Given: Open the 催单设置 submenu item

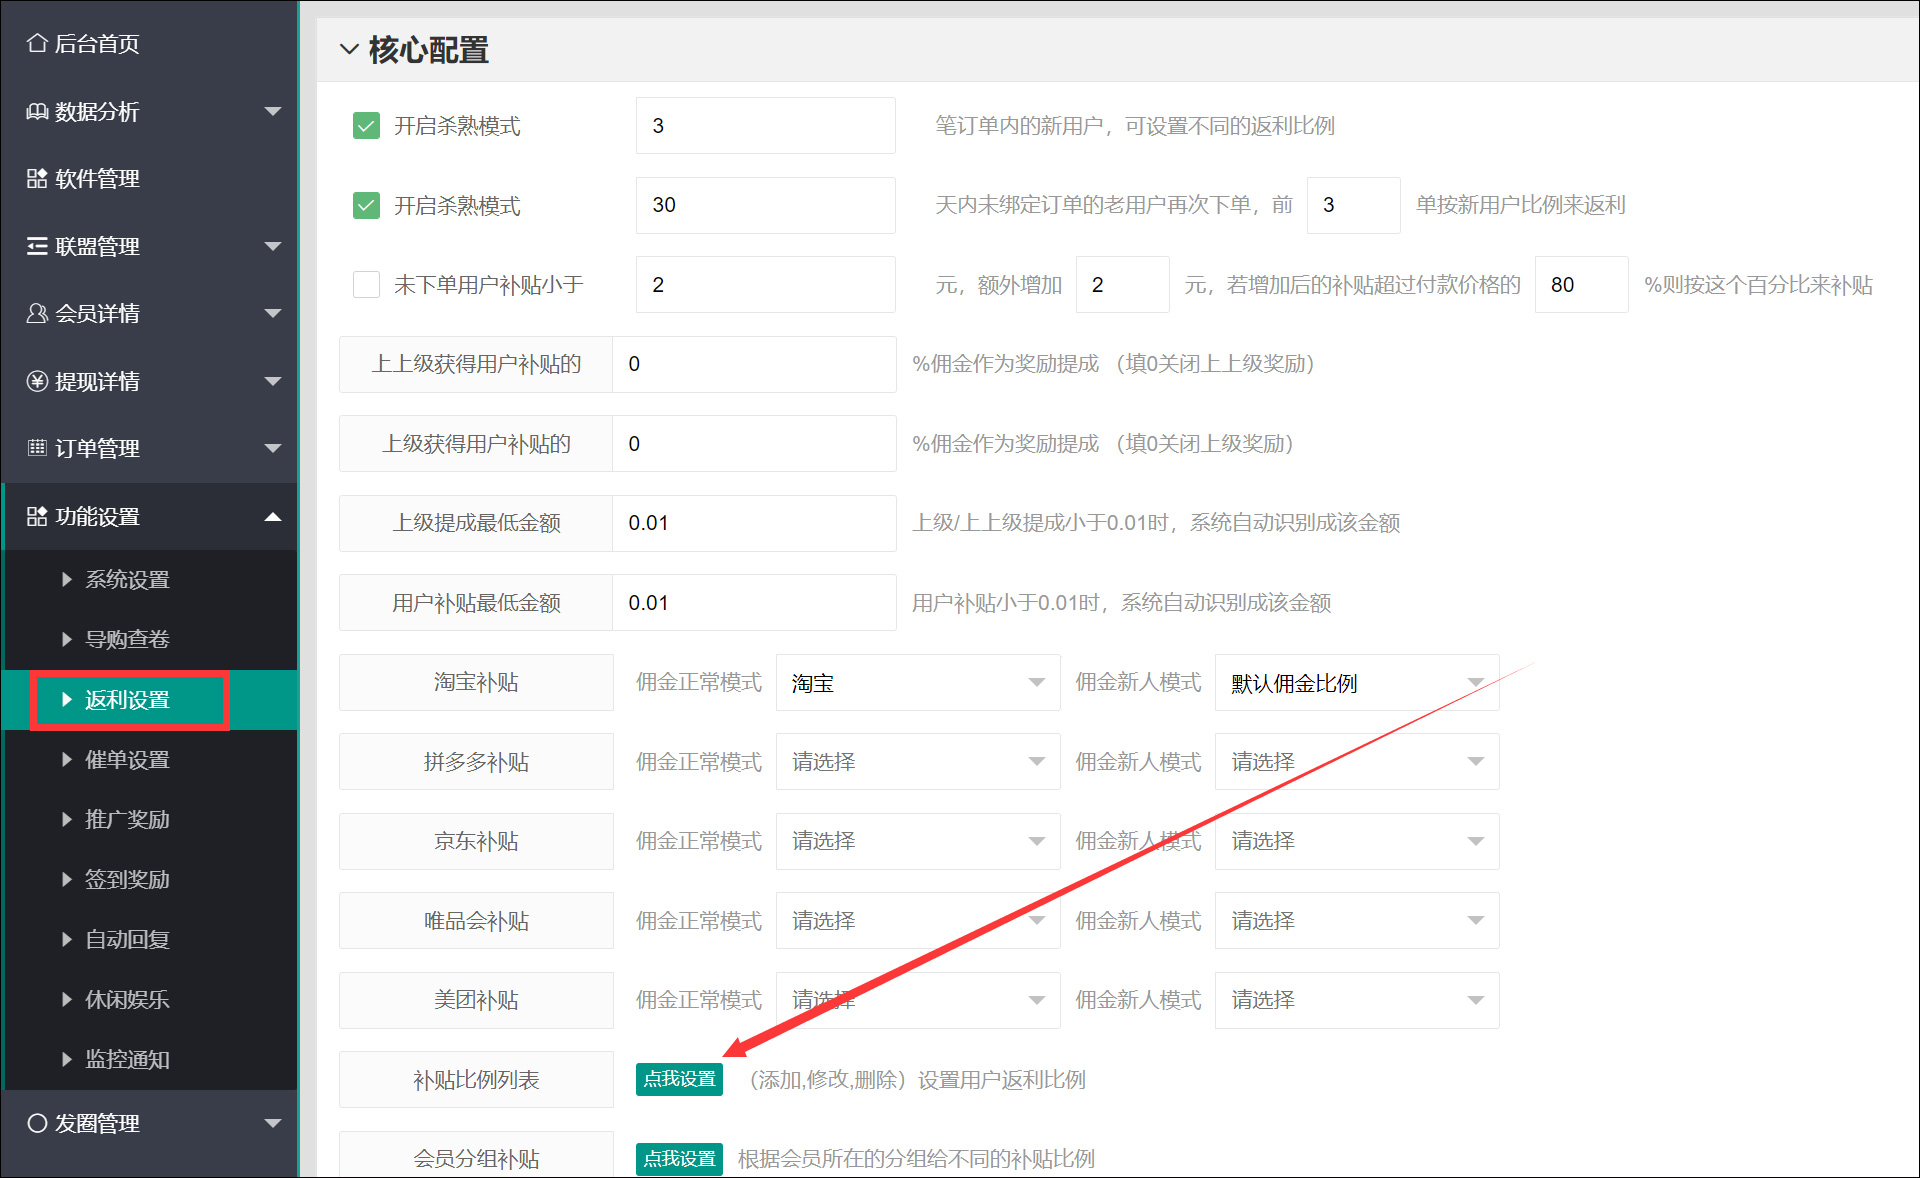Looking at the screenshot, I should pyautogui.click(x=127, y=760).
